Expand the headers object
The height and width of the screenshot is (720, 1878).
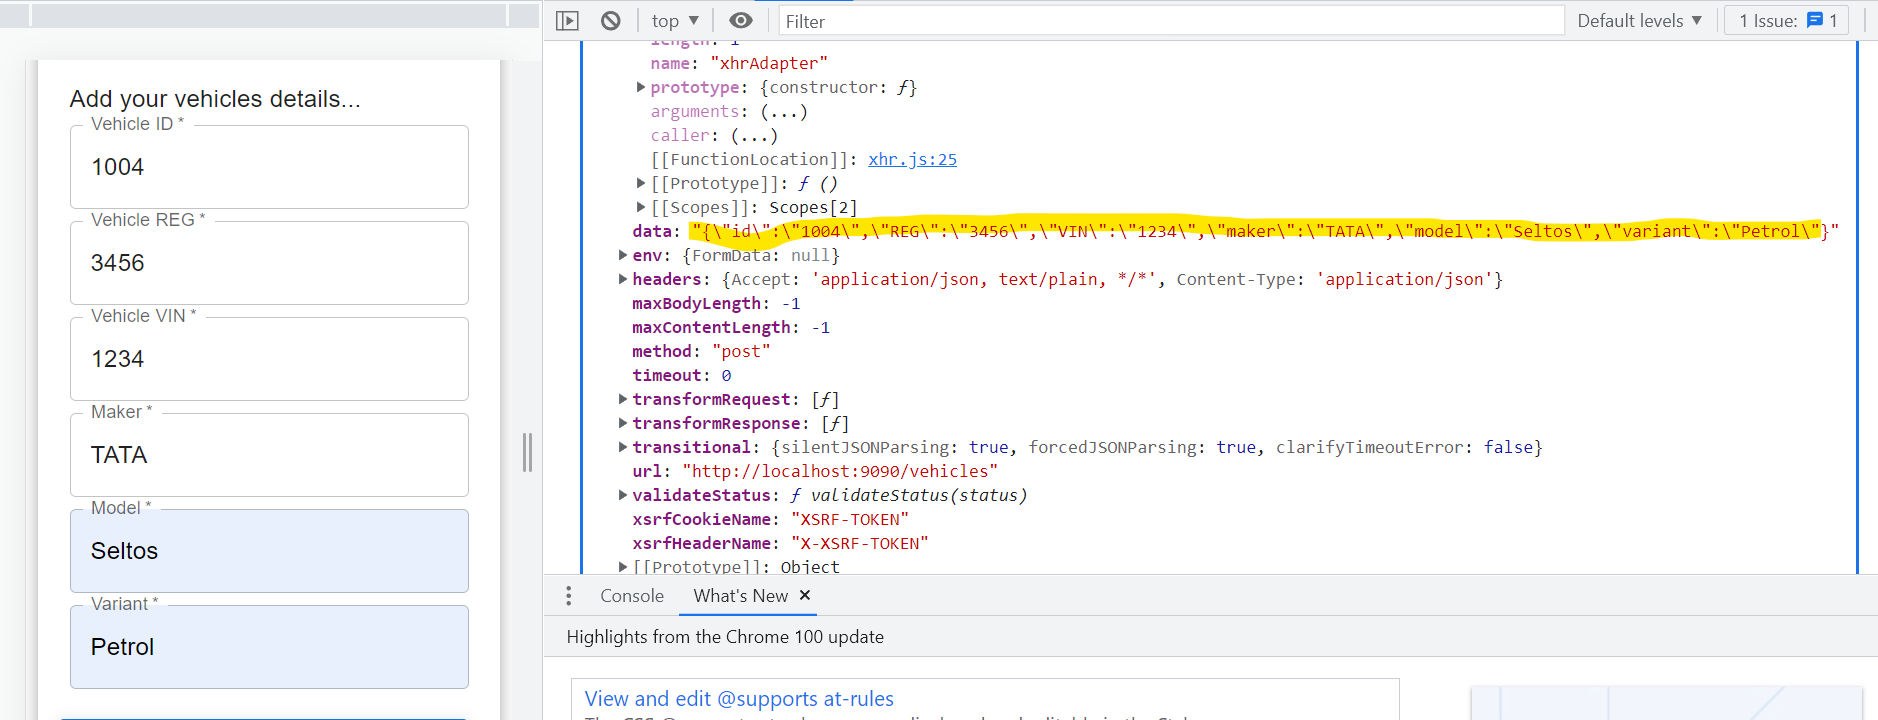click(623, 280)
